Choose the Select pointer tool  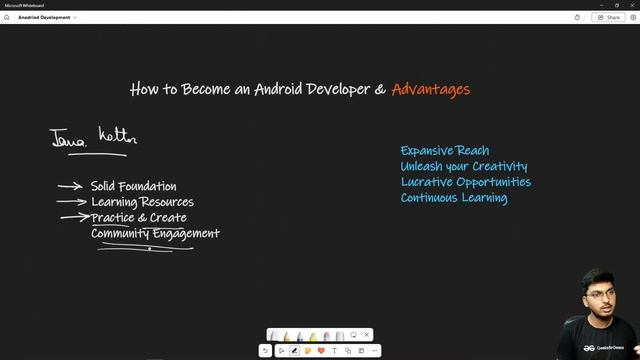(x=281, y=351)
